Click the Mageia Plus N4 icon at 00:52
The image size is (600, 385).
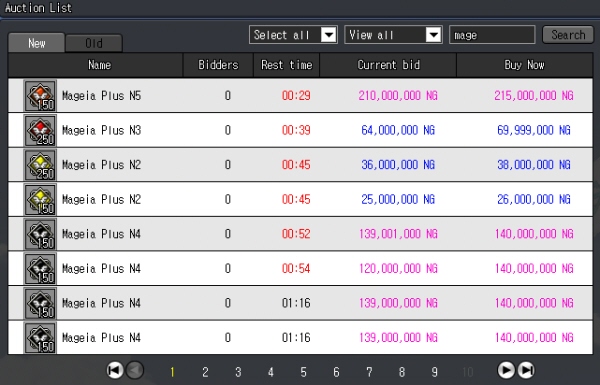pyautogui.click(x=40, y=234)
